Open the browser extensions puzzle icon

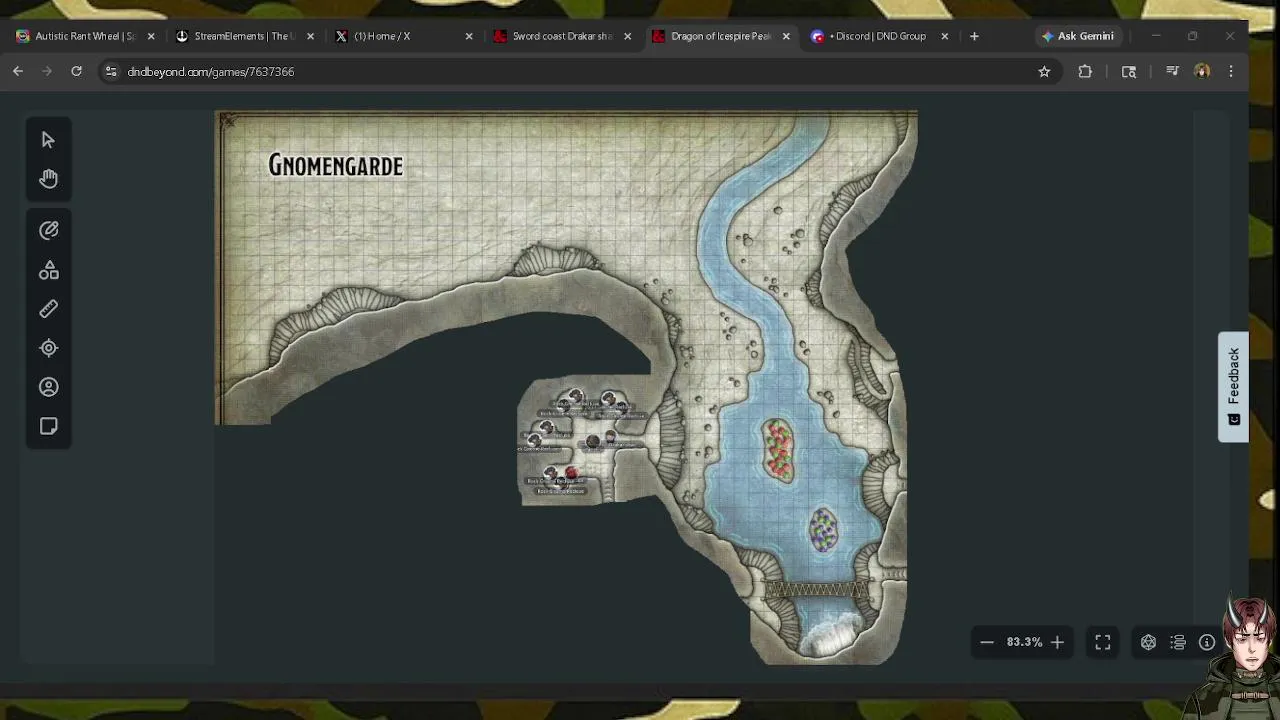pos(1085,71)
